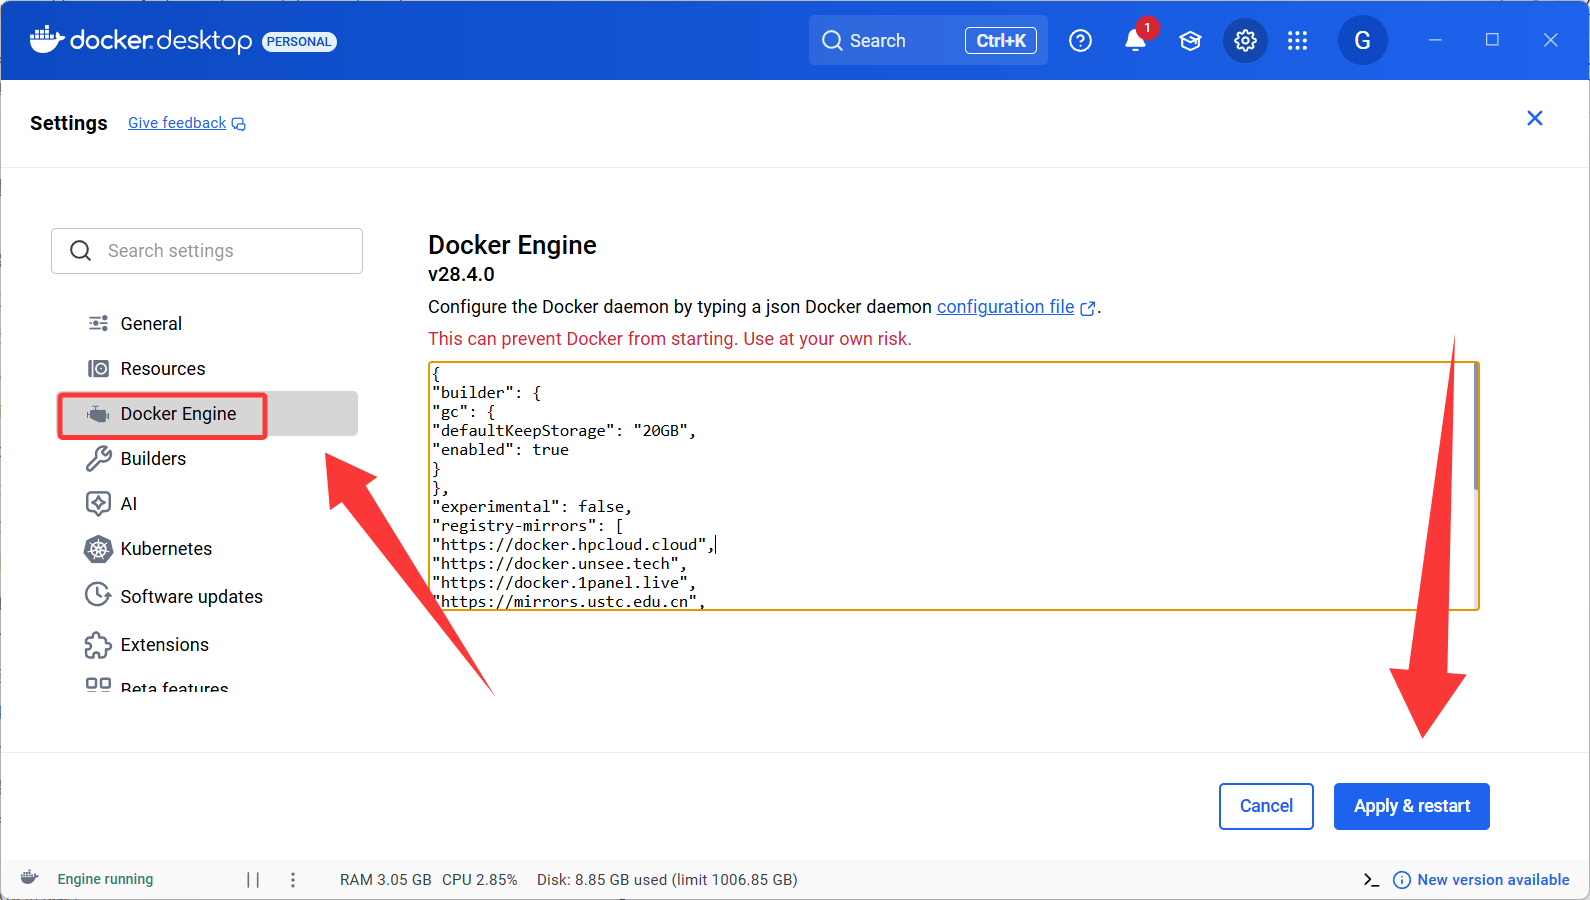1590x900 pixels.
Task: Open the help menu question mark icon
Action: click(x=1080, y=41)
